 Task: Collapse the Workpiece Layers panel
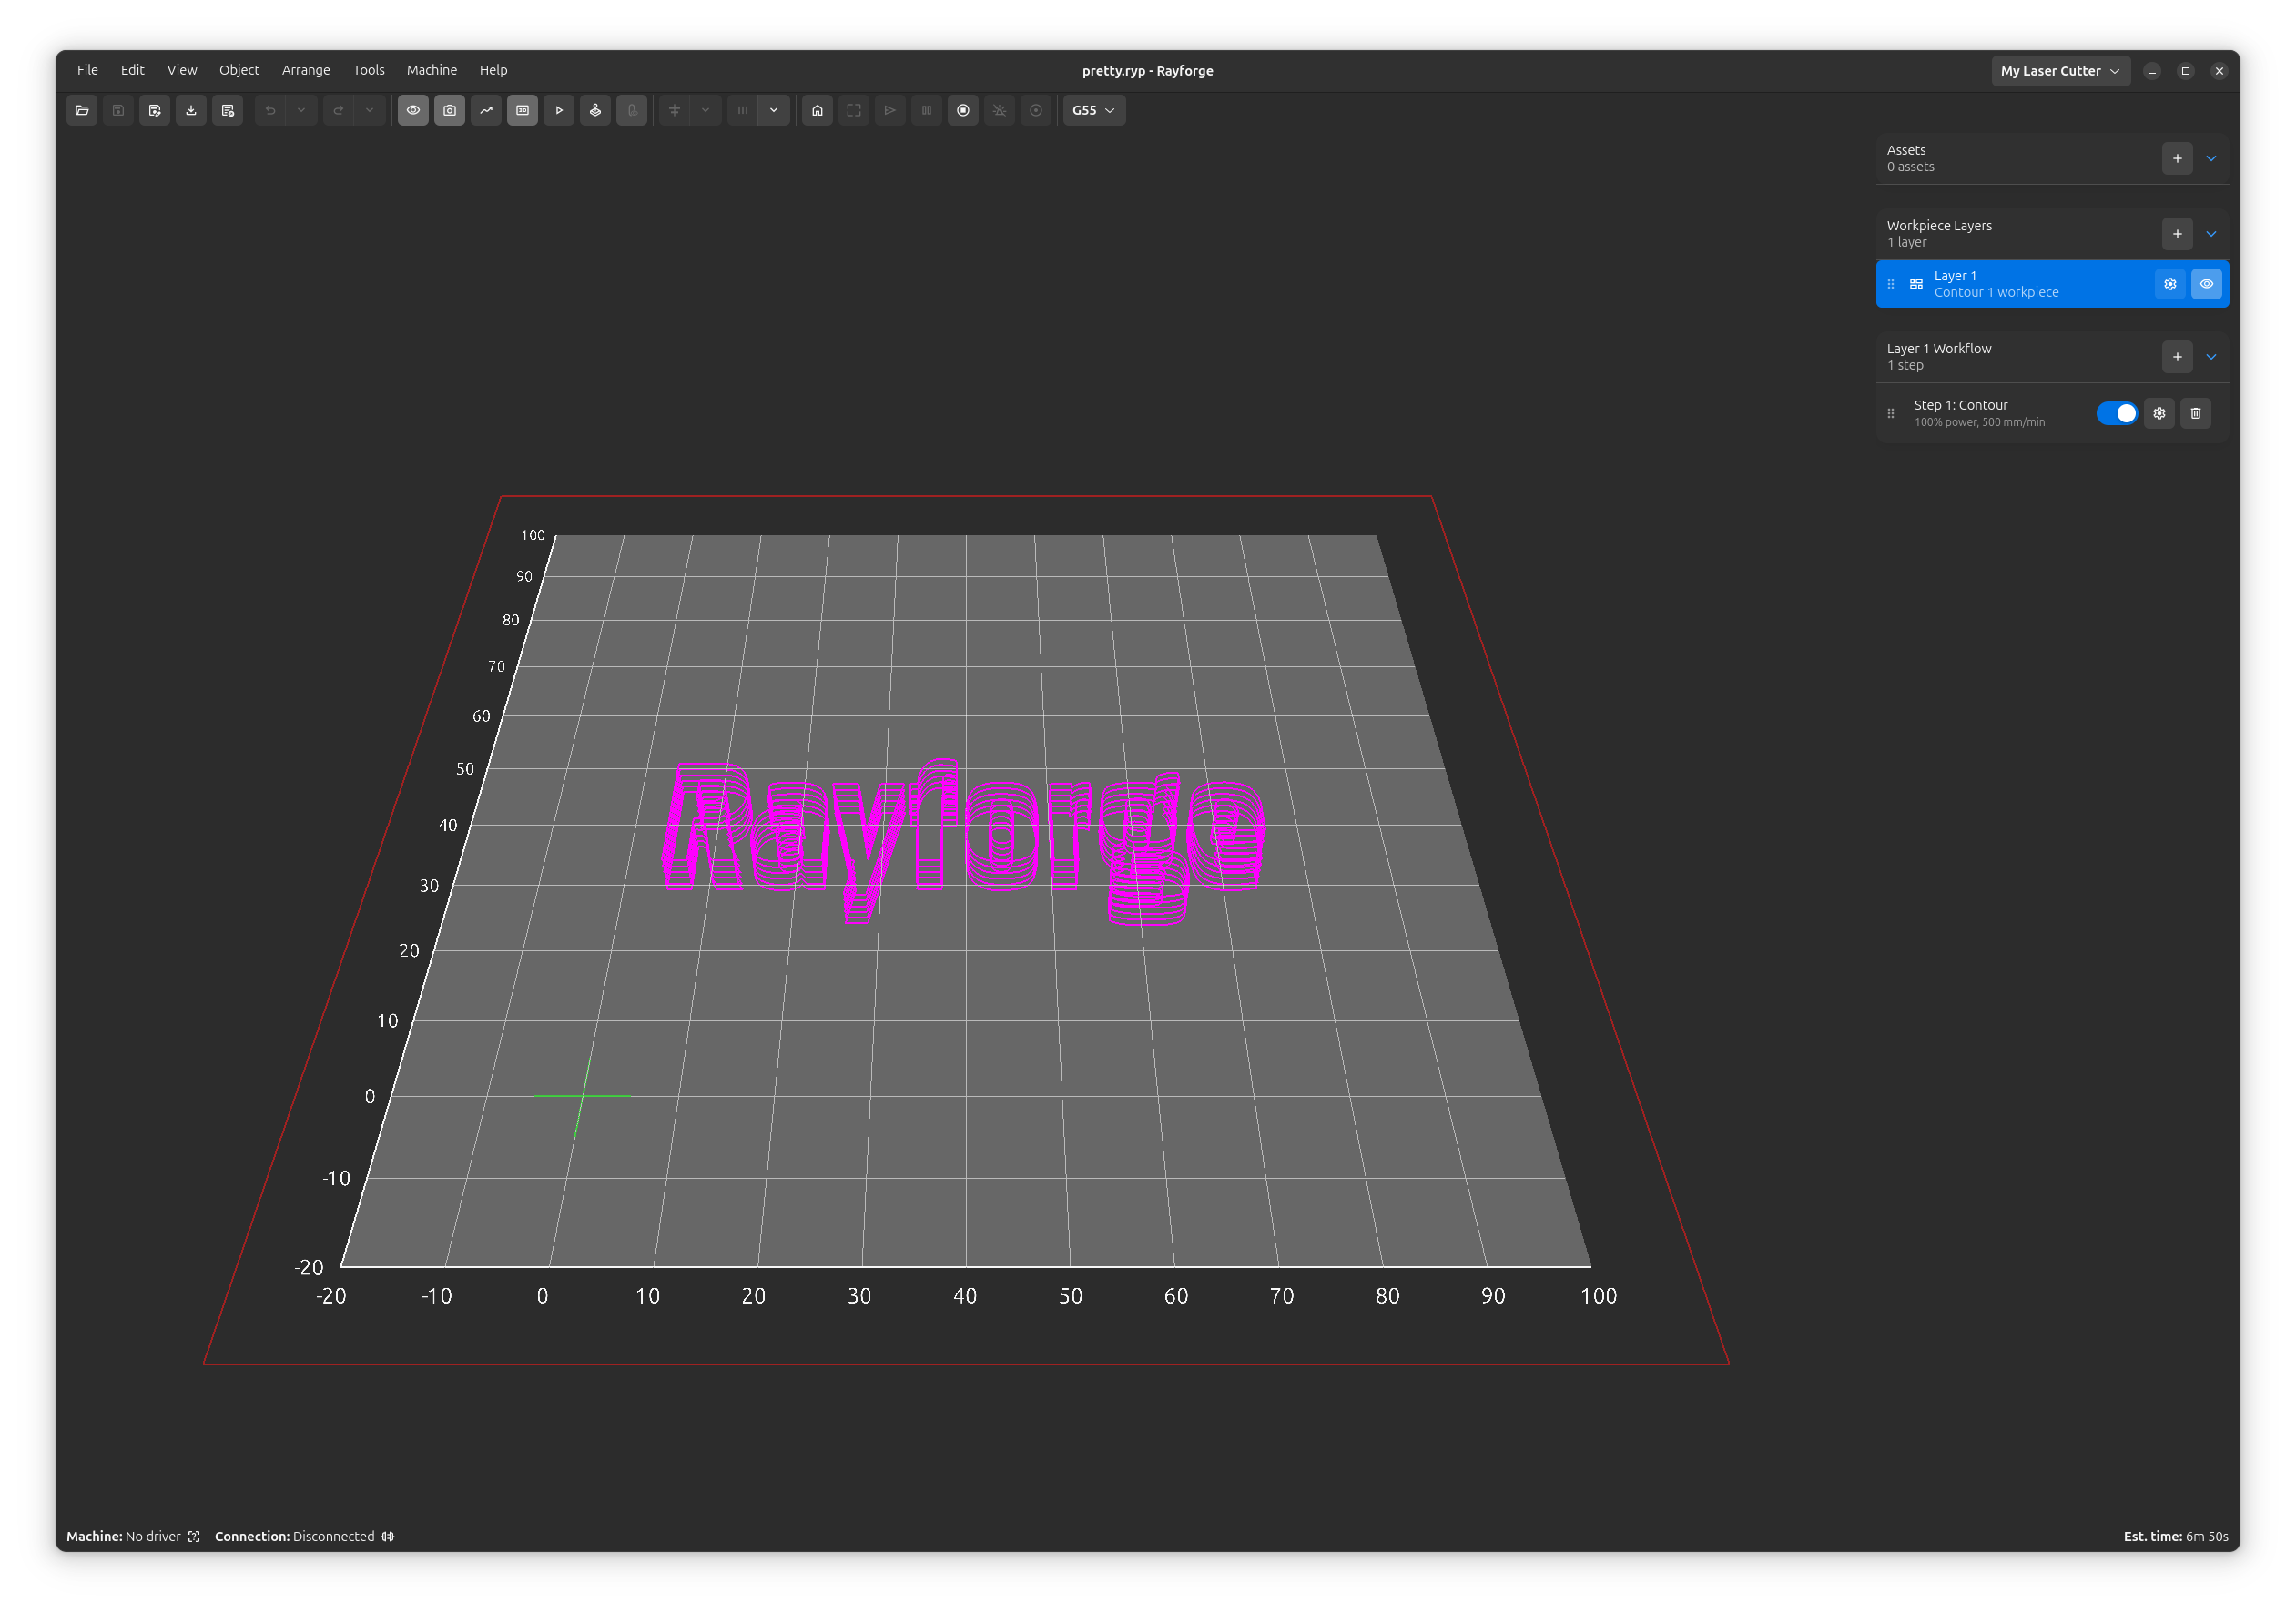pos(2211,233)
